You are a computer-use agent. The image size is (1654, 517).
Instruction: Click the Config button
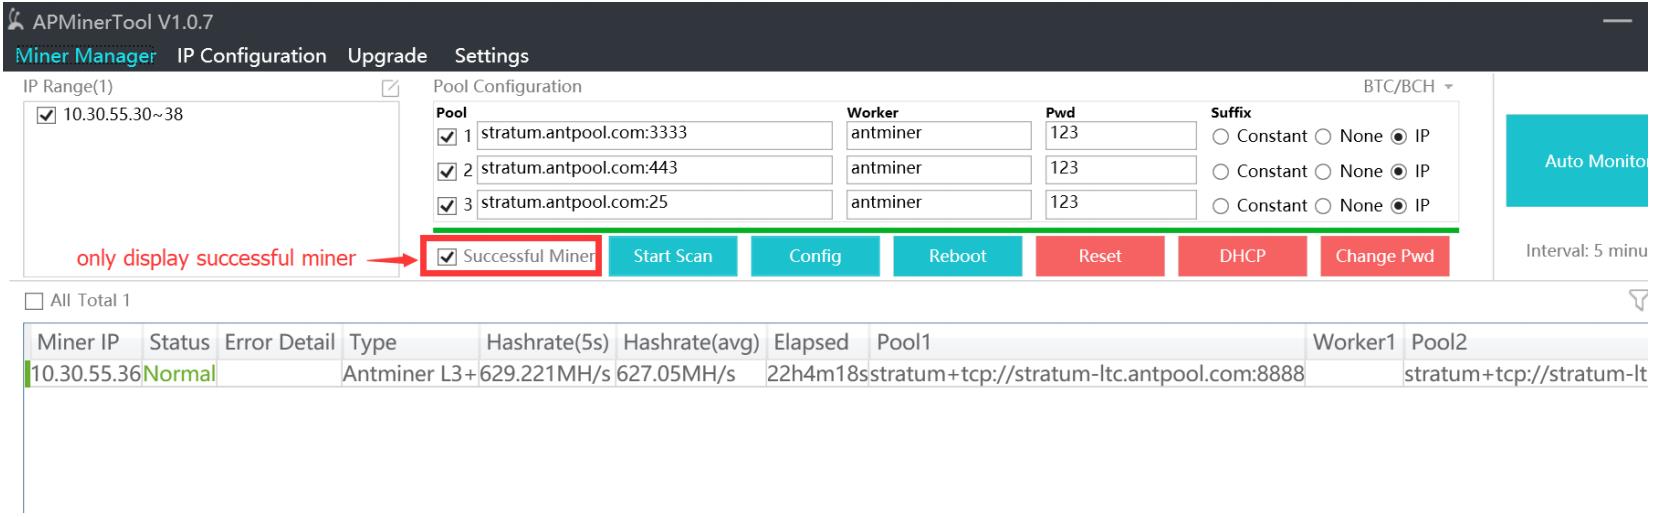tap(815, 256)
